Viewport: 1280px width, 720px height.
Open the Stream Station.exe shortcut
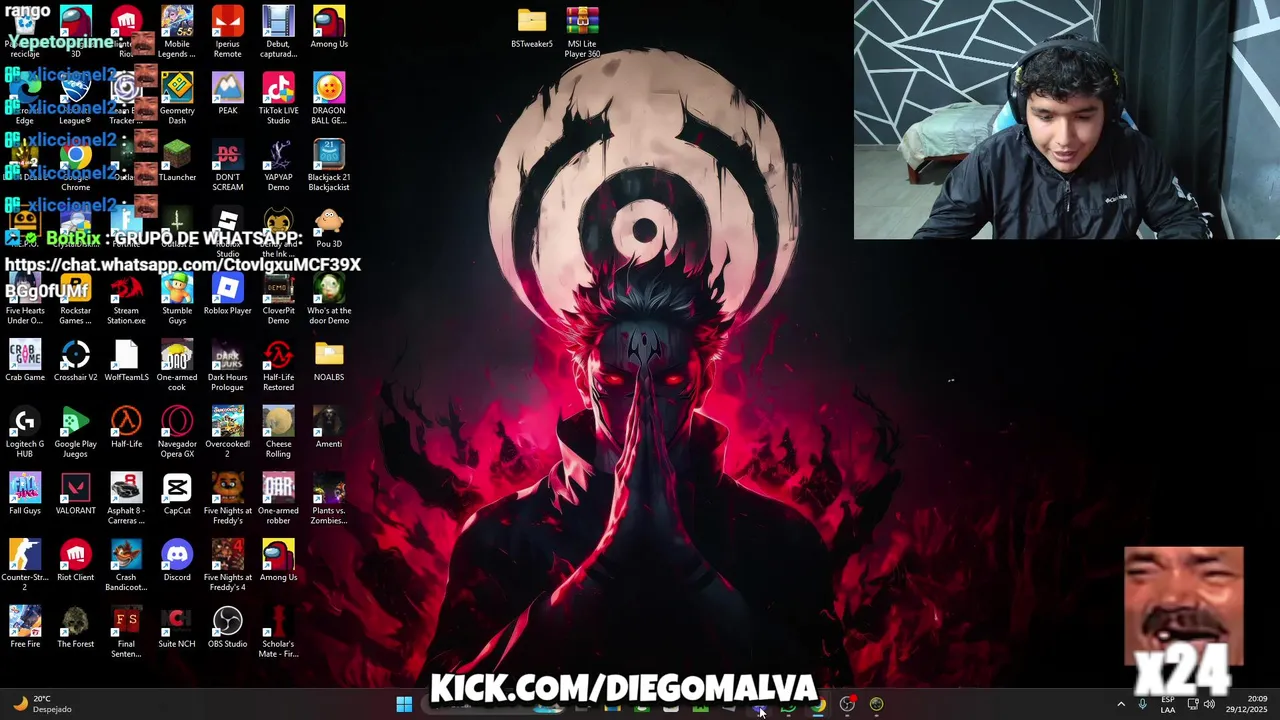pos(126,298)
